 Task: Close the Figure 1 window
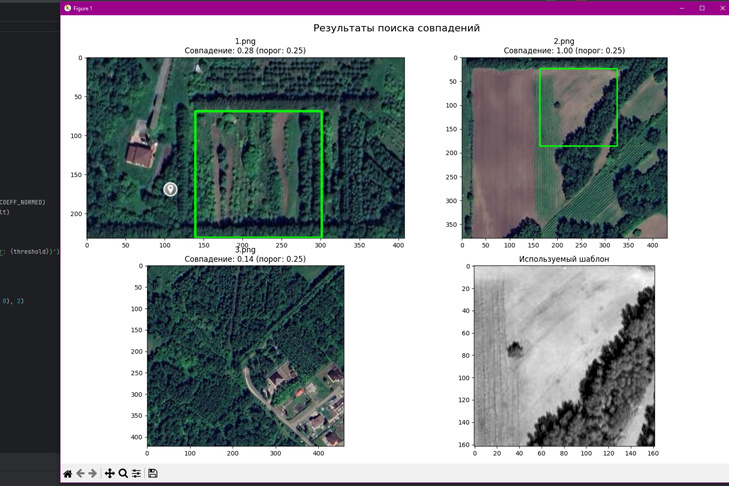pyautogui.click(x=722, y=8)
